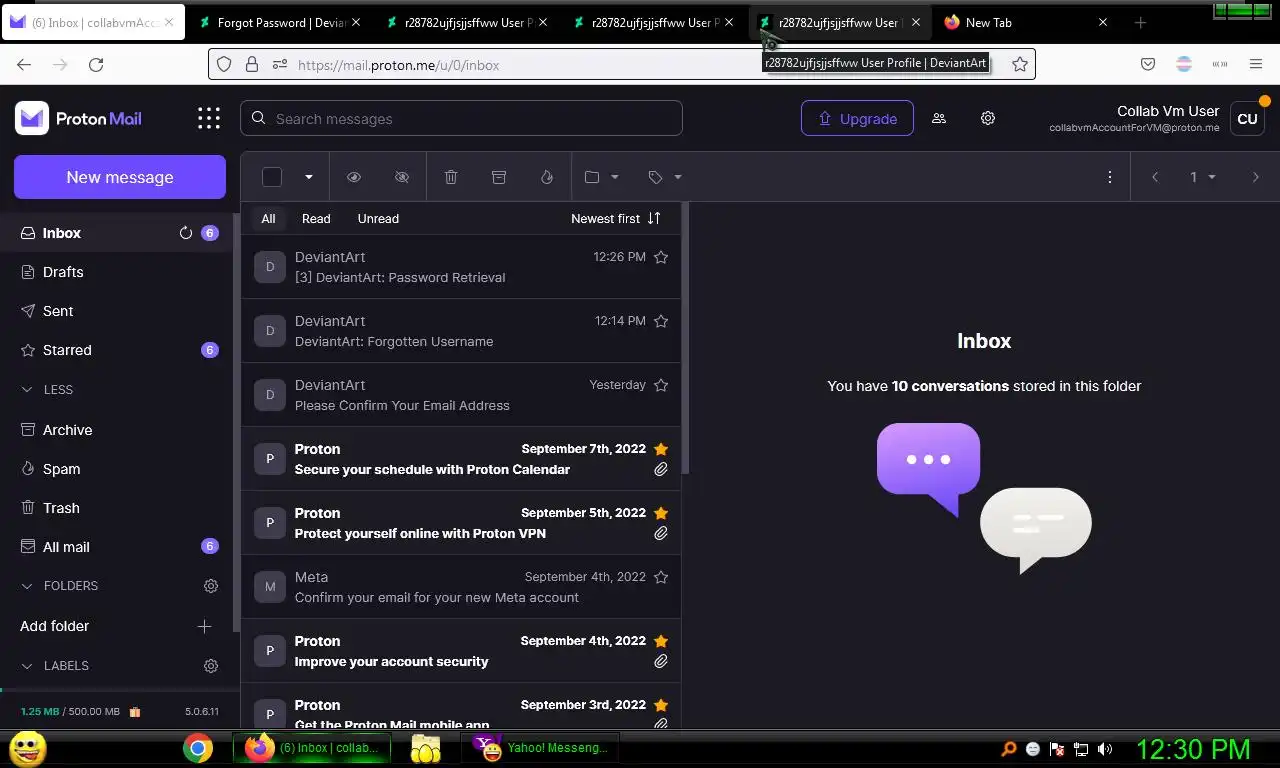Mark selected as unread (crossed eye icon)

click(x=402, y=177)
